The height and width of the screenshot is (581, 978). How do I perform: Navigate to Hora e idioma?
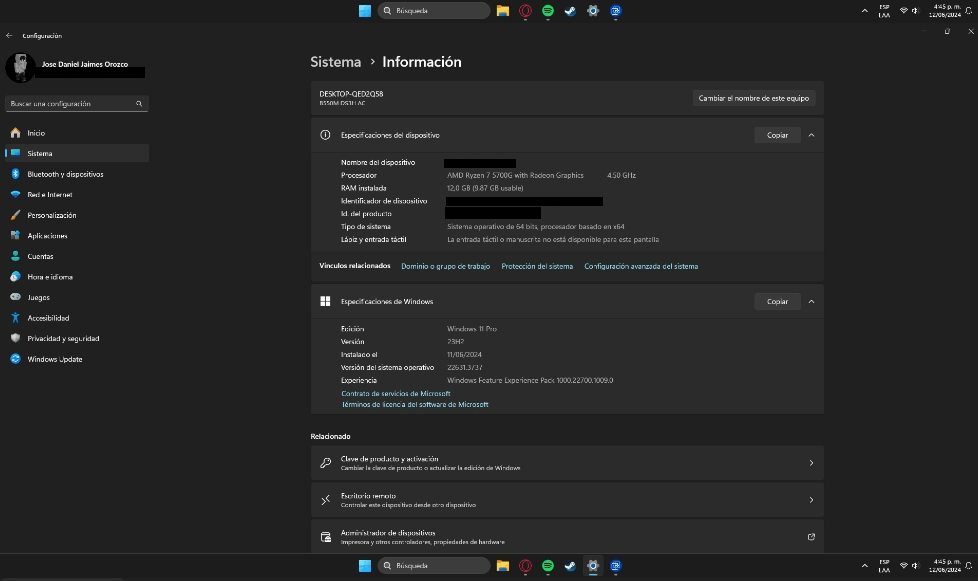coord(49,277)
